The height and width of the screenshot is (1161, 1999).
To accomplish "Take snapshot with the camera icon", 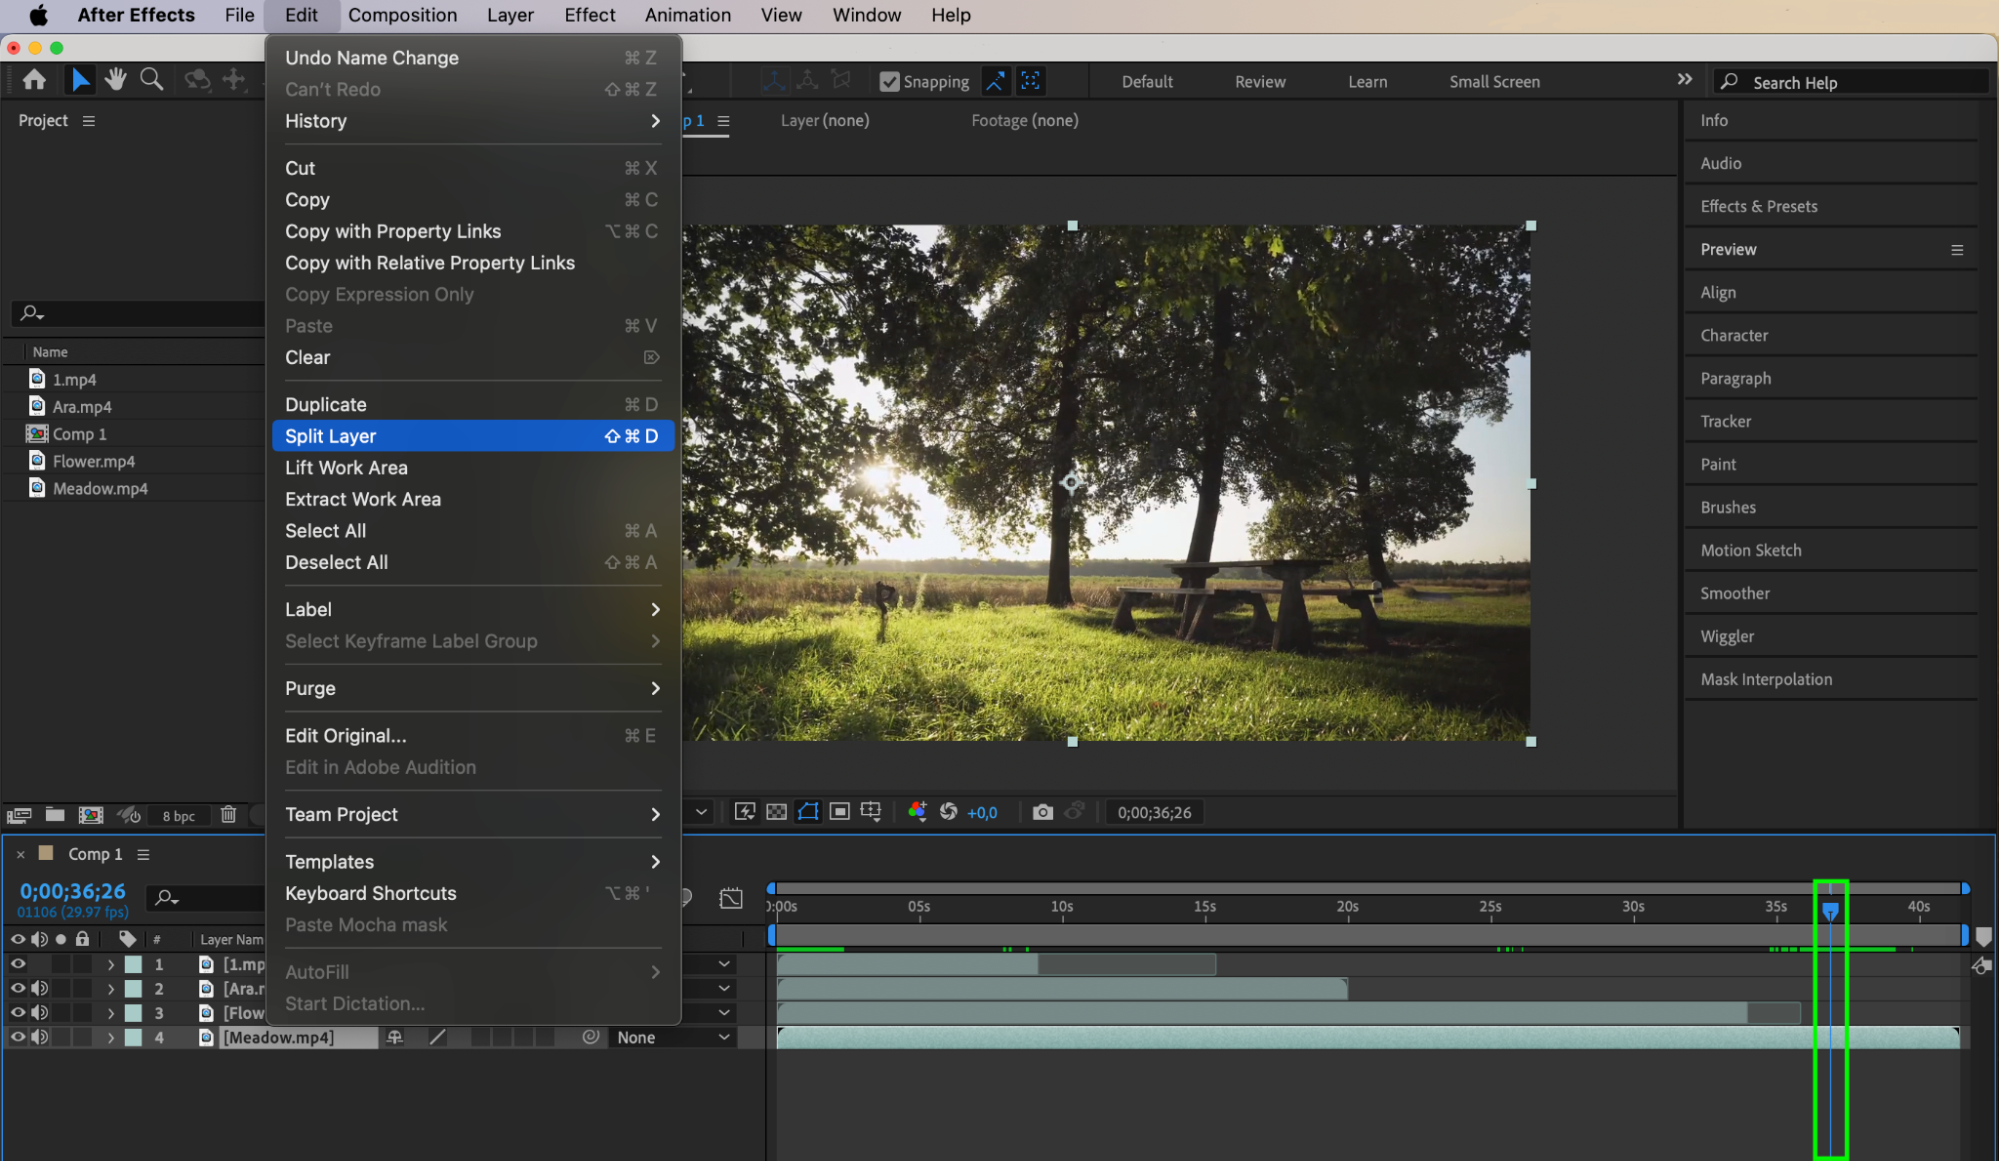I will (x=1042, y=812).
